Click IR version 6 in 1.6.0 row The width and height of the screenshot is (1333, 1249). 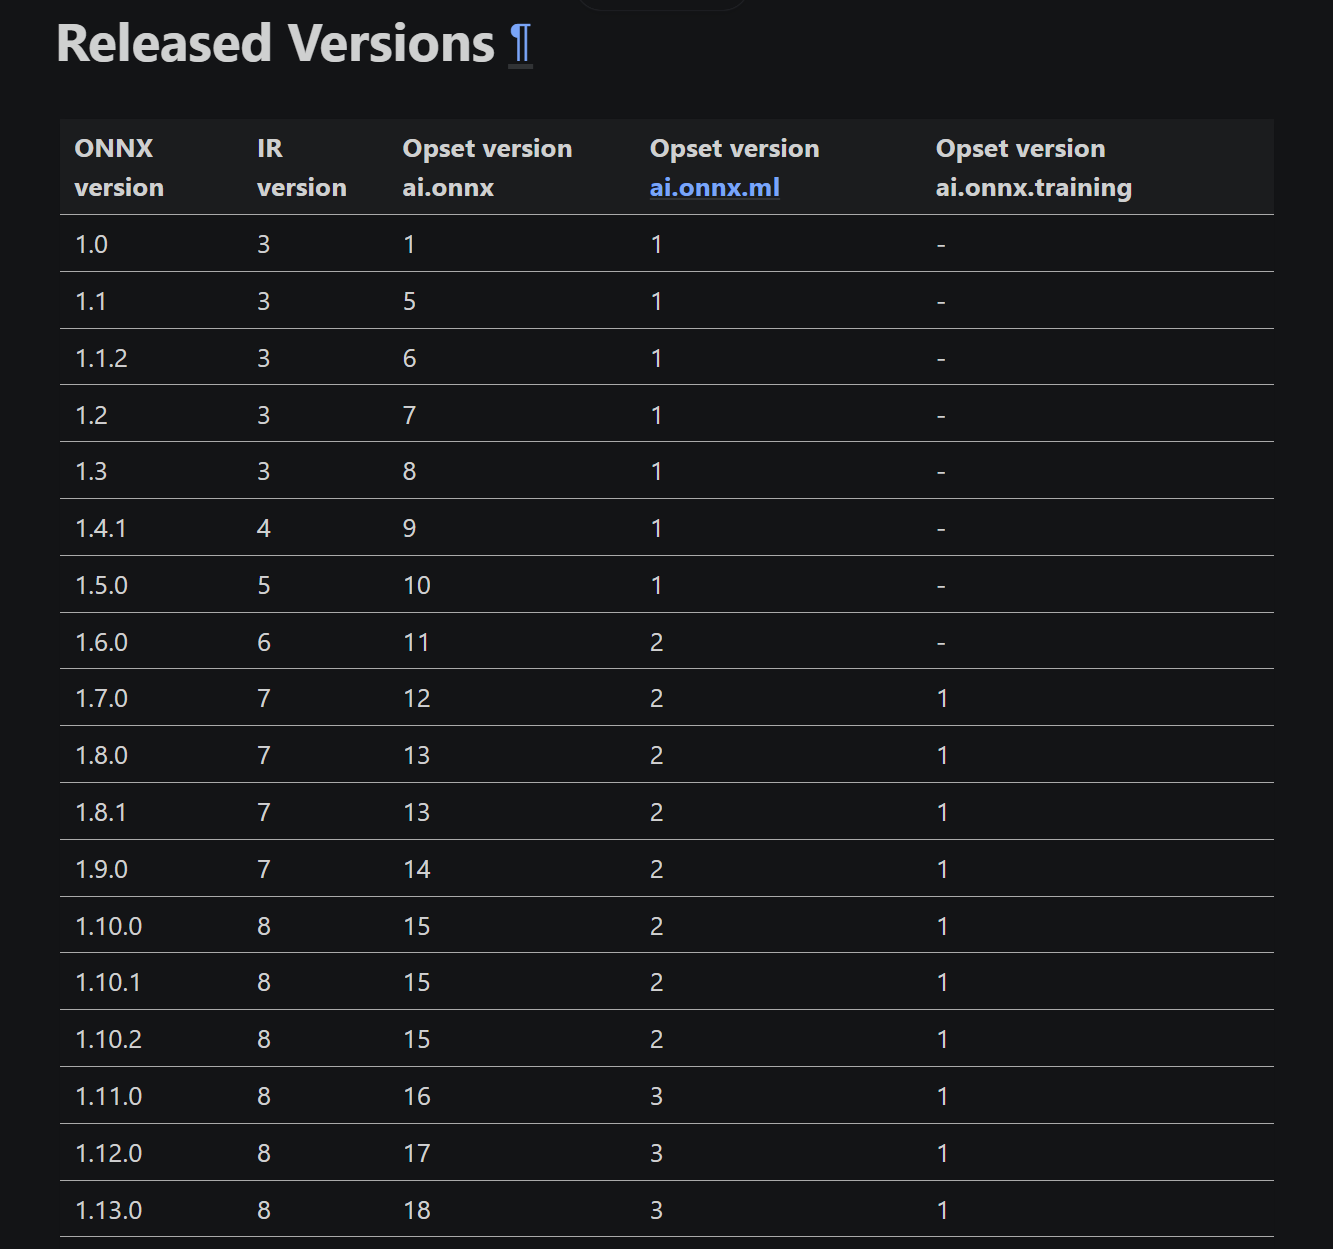click(x=264, y=642)
